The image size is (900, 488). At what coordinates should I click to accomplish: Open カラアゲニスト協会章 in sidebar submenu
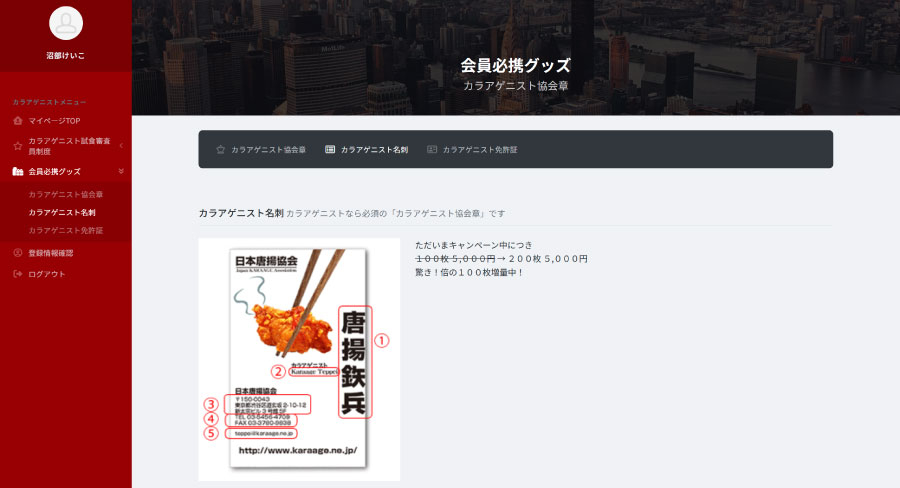click(66, 194)
